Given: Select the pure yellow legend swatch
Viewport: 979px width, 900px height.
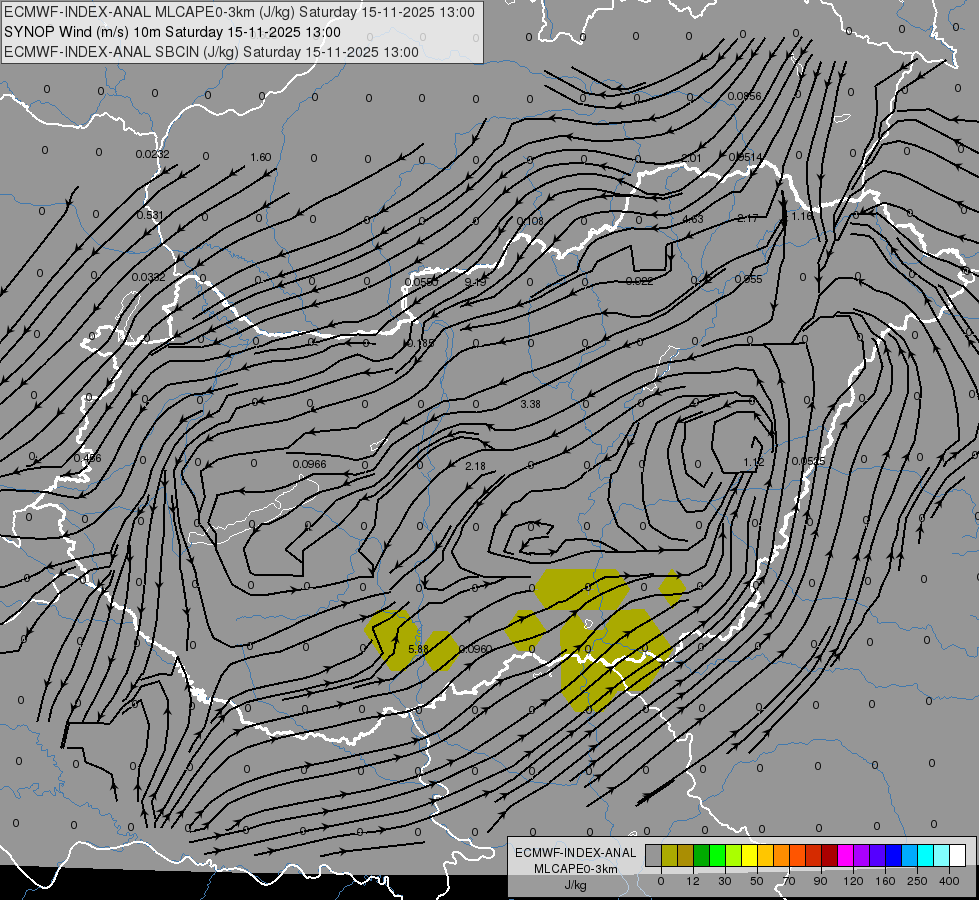Looking at the screenshot, I should (x=749, y=855).
